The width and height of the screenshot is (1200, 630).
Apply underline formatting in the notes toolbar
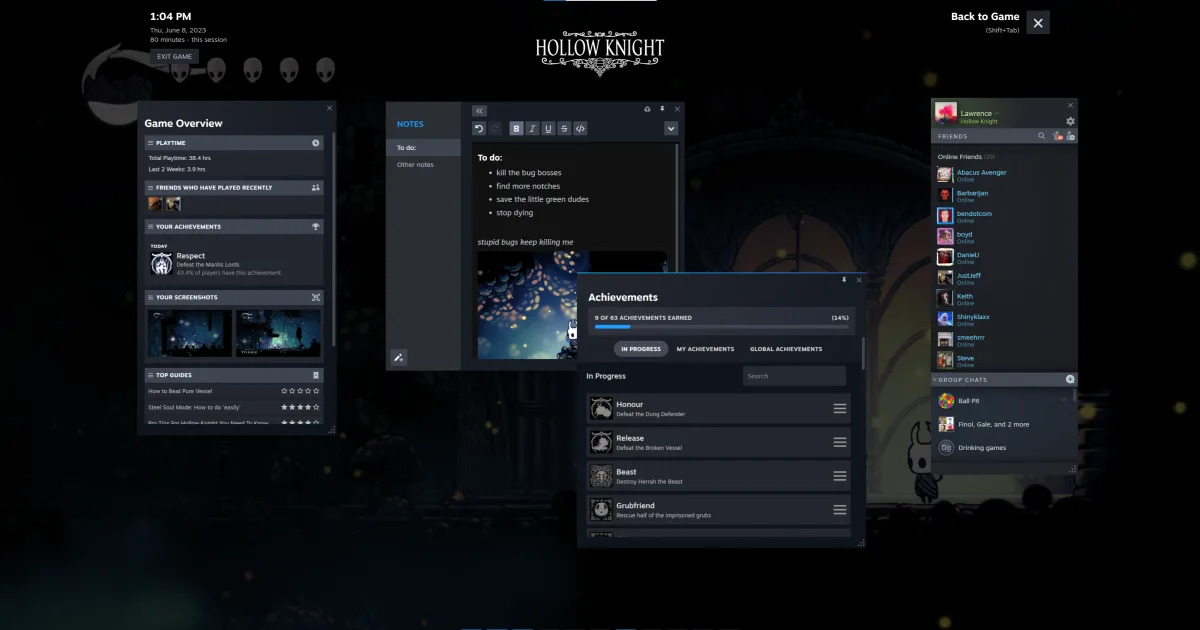coord(549,128)
